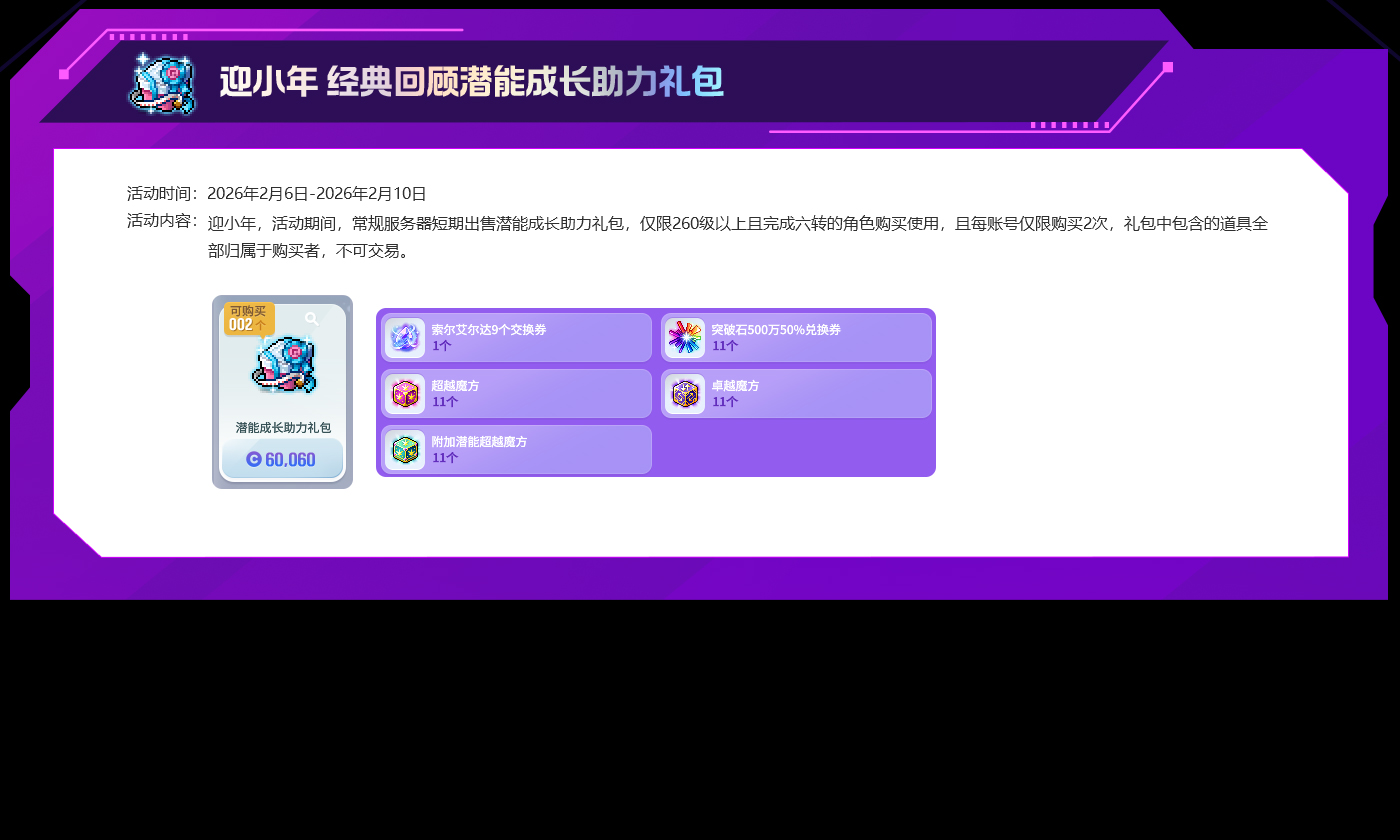Screen dimensions: 1400x840
Task: Click the banner title 迎小年 经典回顾潜能成长助力礼包
Action: 470,82
